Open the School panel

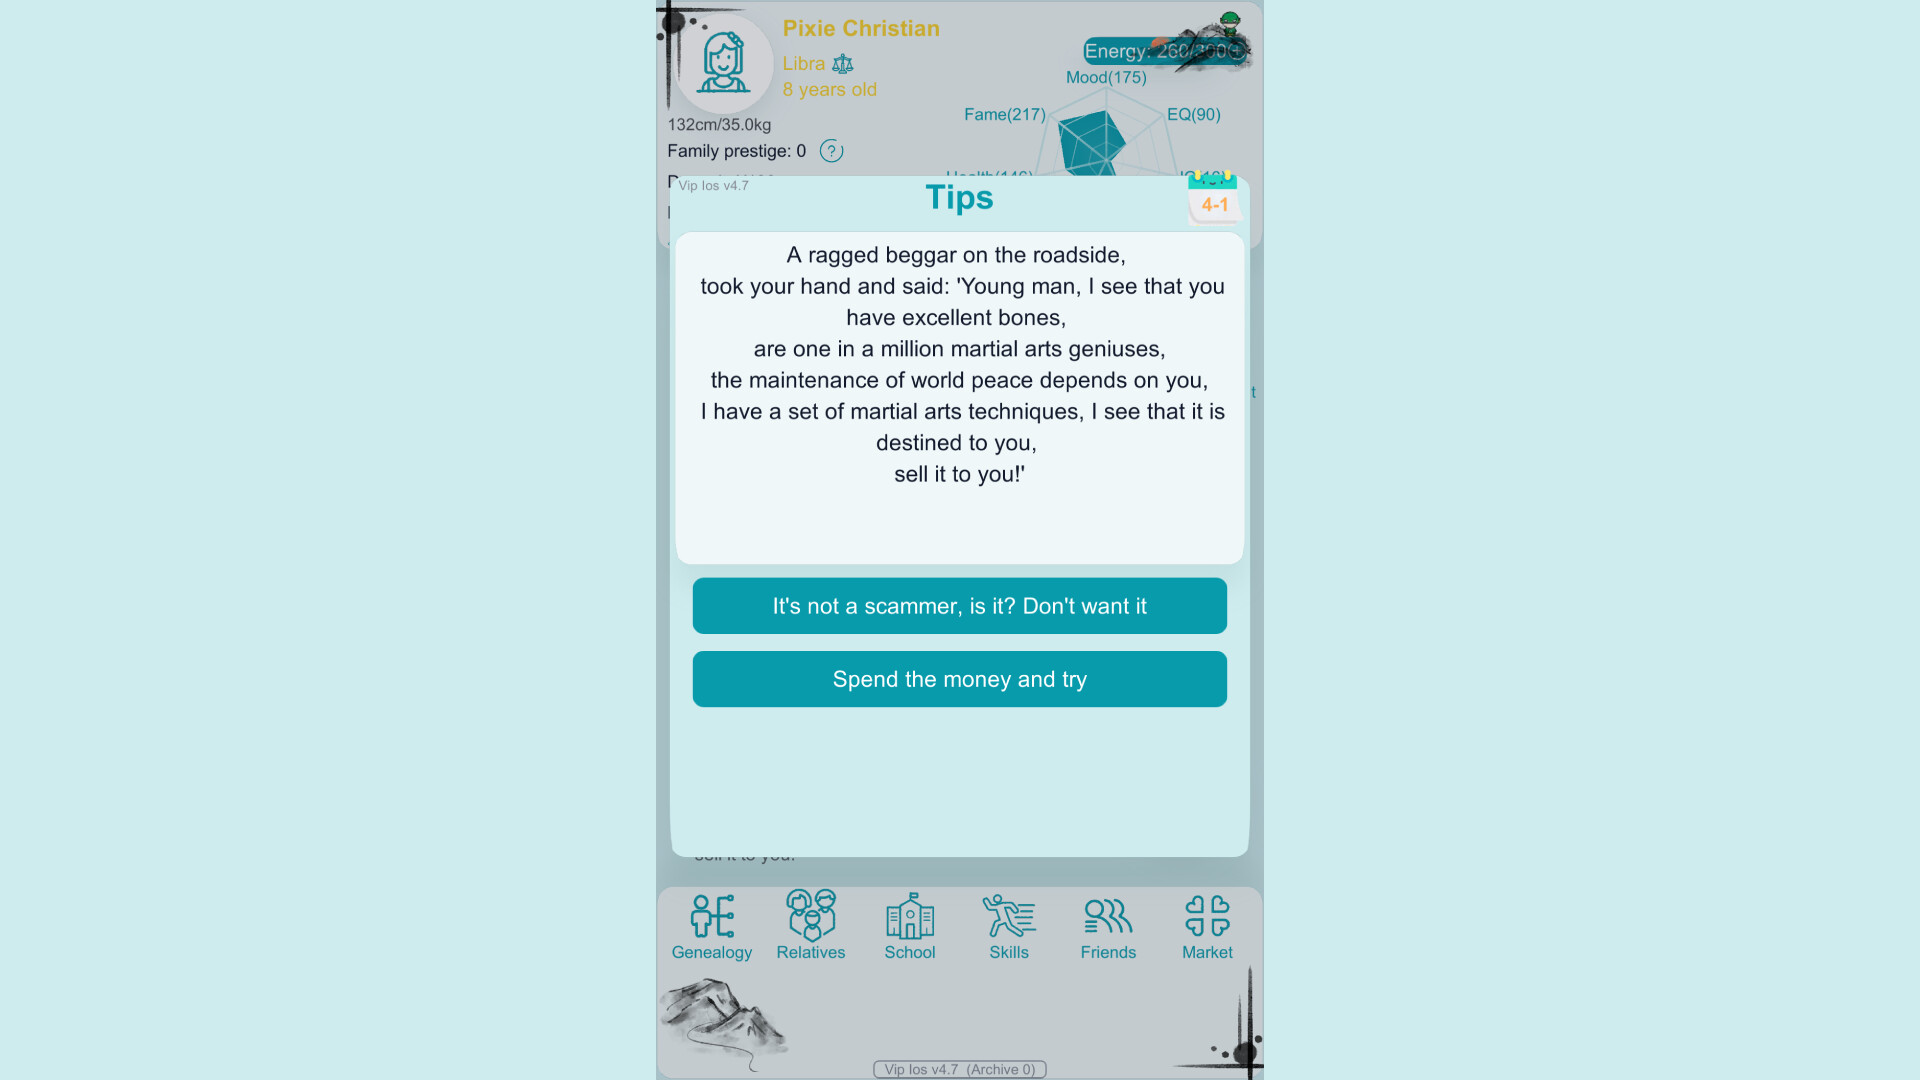(910, 923)
